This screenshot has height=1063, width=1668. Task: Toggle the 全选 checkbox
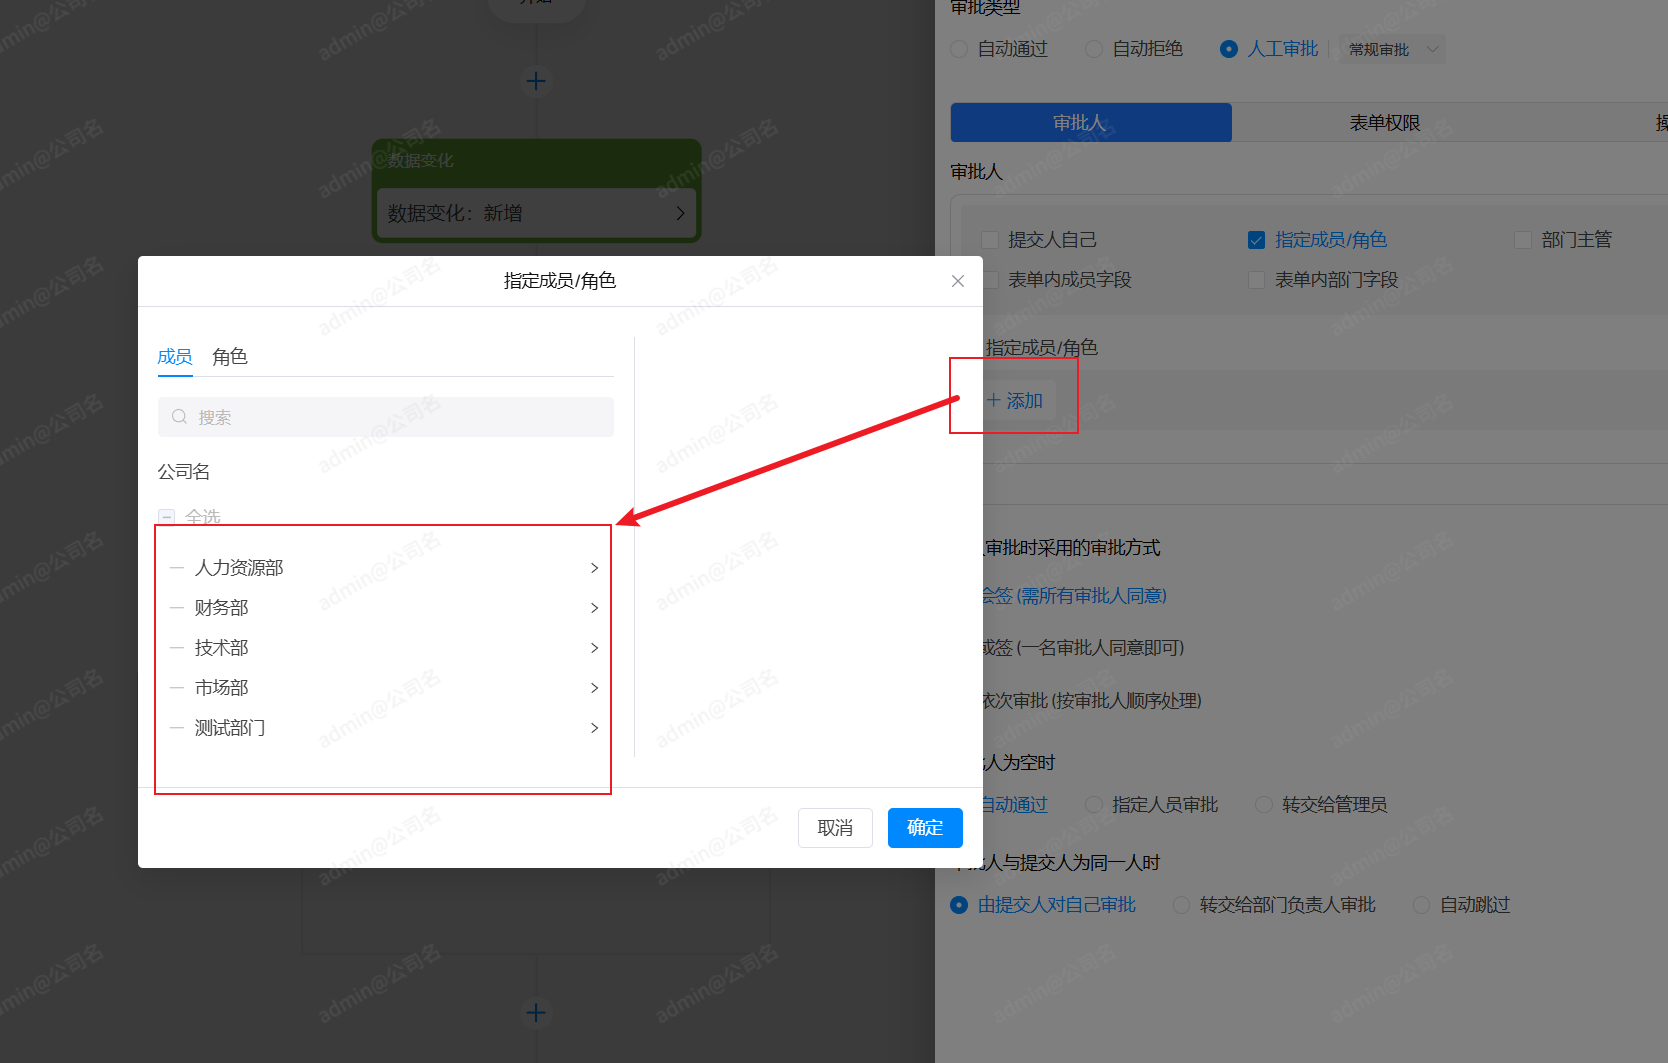point(167,517)
